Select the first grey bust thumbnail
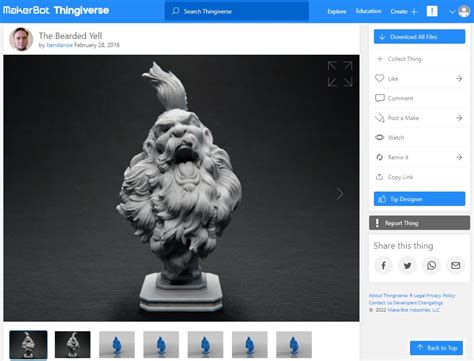Screen dimensions: 474x361 pyautogui.click(x=28, y=345)
